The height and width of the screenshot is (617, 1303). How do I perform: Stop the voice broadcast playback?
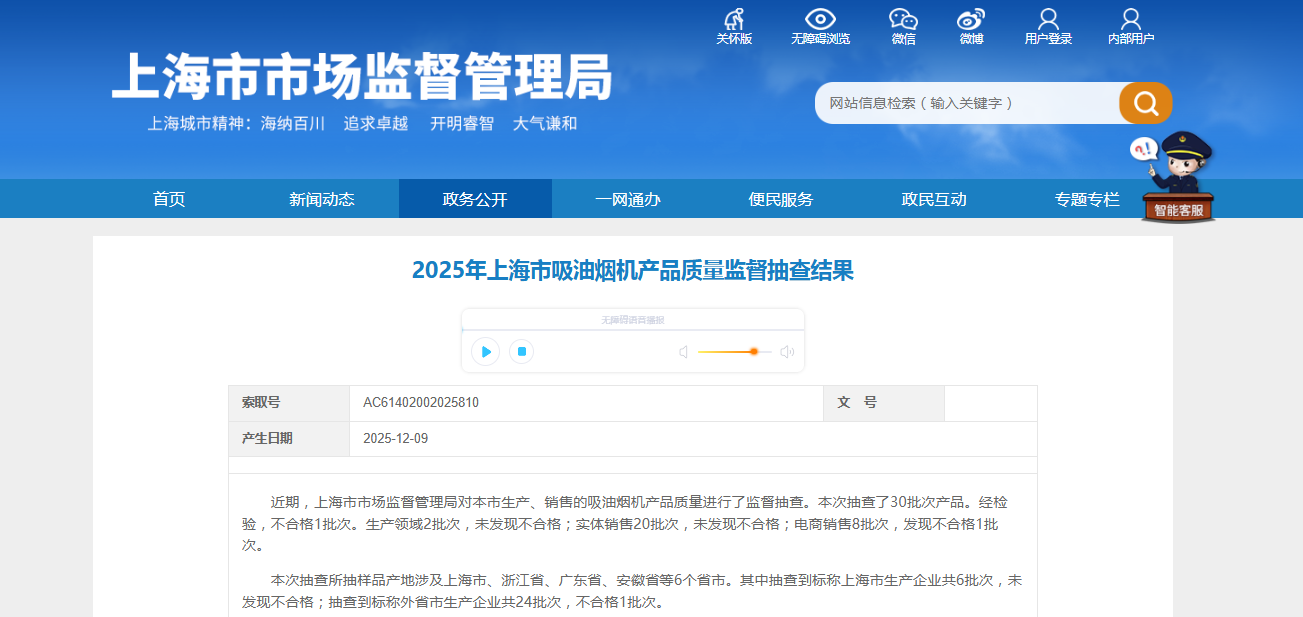(x=521, y=352)
